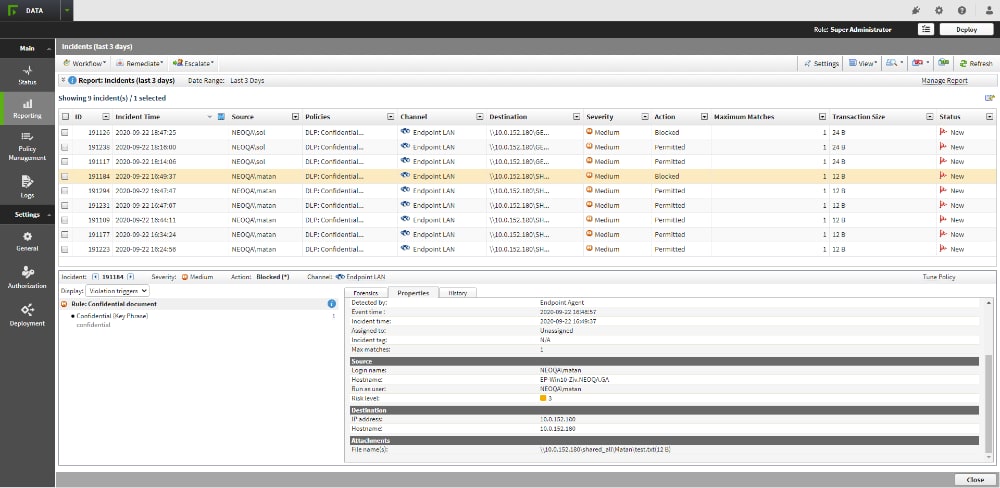Screen dimensions: 1000x488
Task: Open the Logs section
Action: (27, 187)
